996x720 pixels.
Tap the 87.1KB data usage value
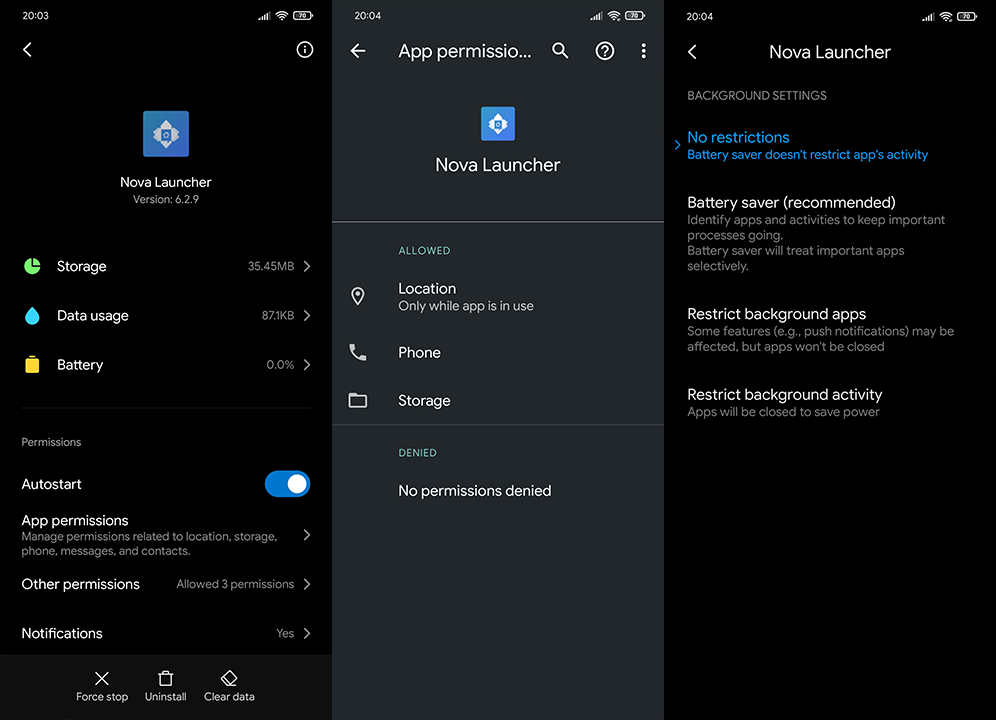(278, 316)
